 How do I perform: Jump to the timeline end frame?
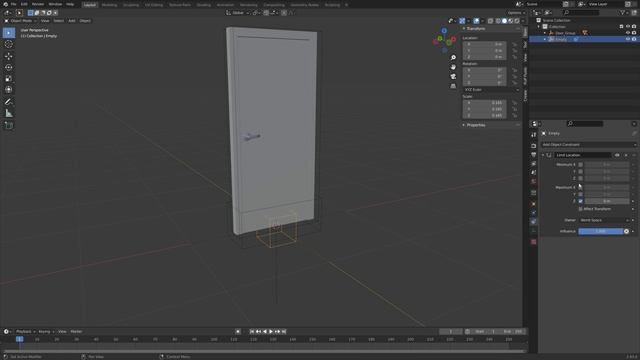(x=284, y=331)
